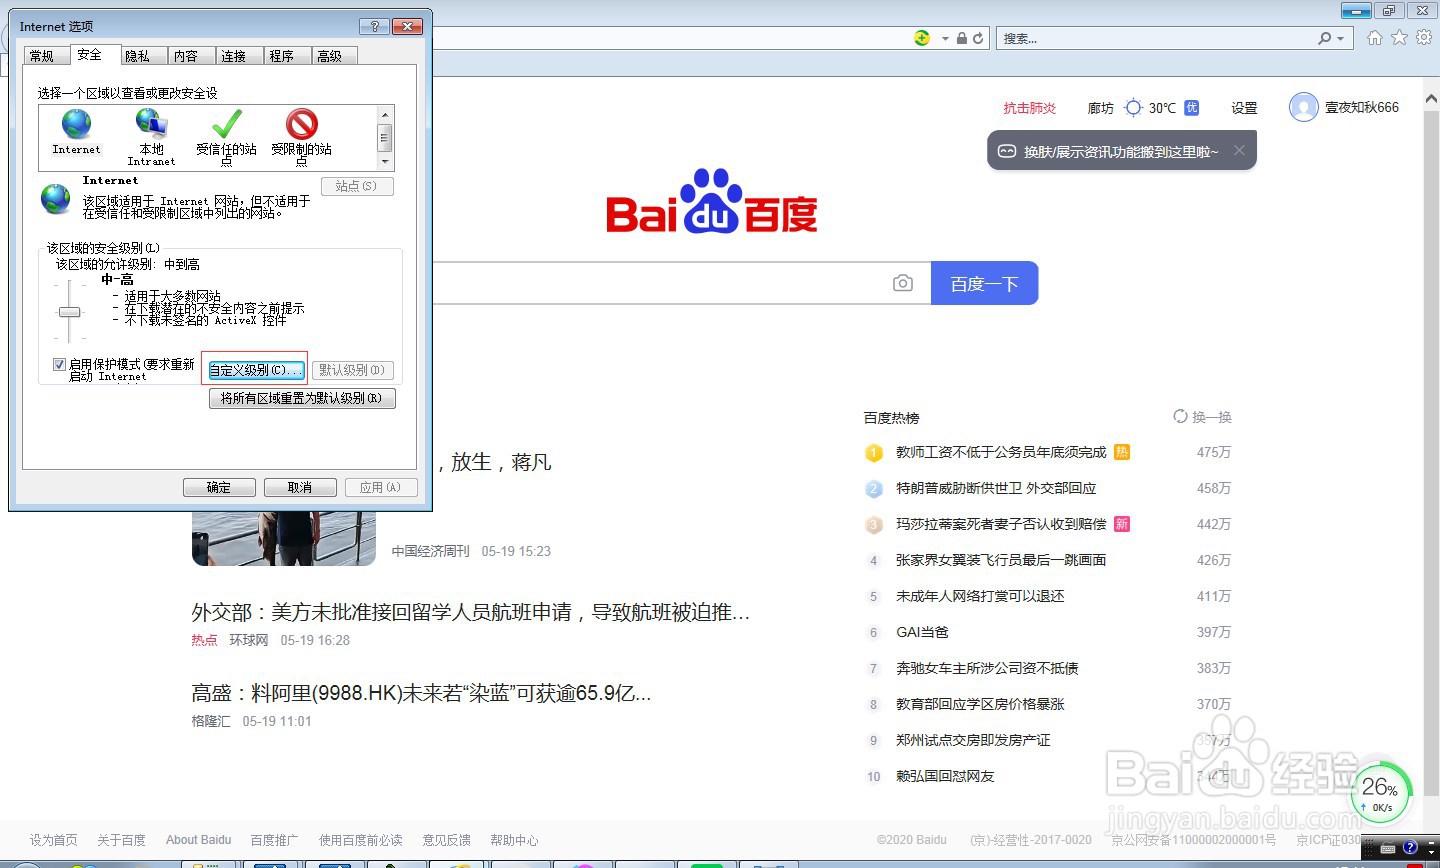Screen dimensions: 1440x868
Task: Open the search provider dropdown arrow
Action: tap(1342, 38)
